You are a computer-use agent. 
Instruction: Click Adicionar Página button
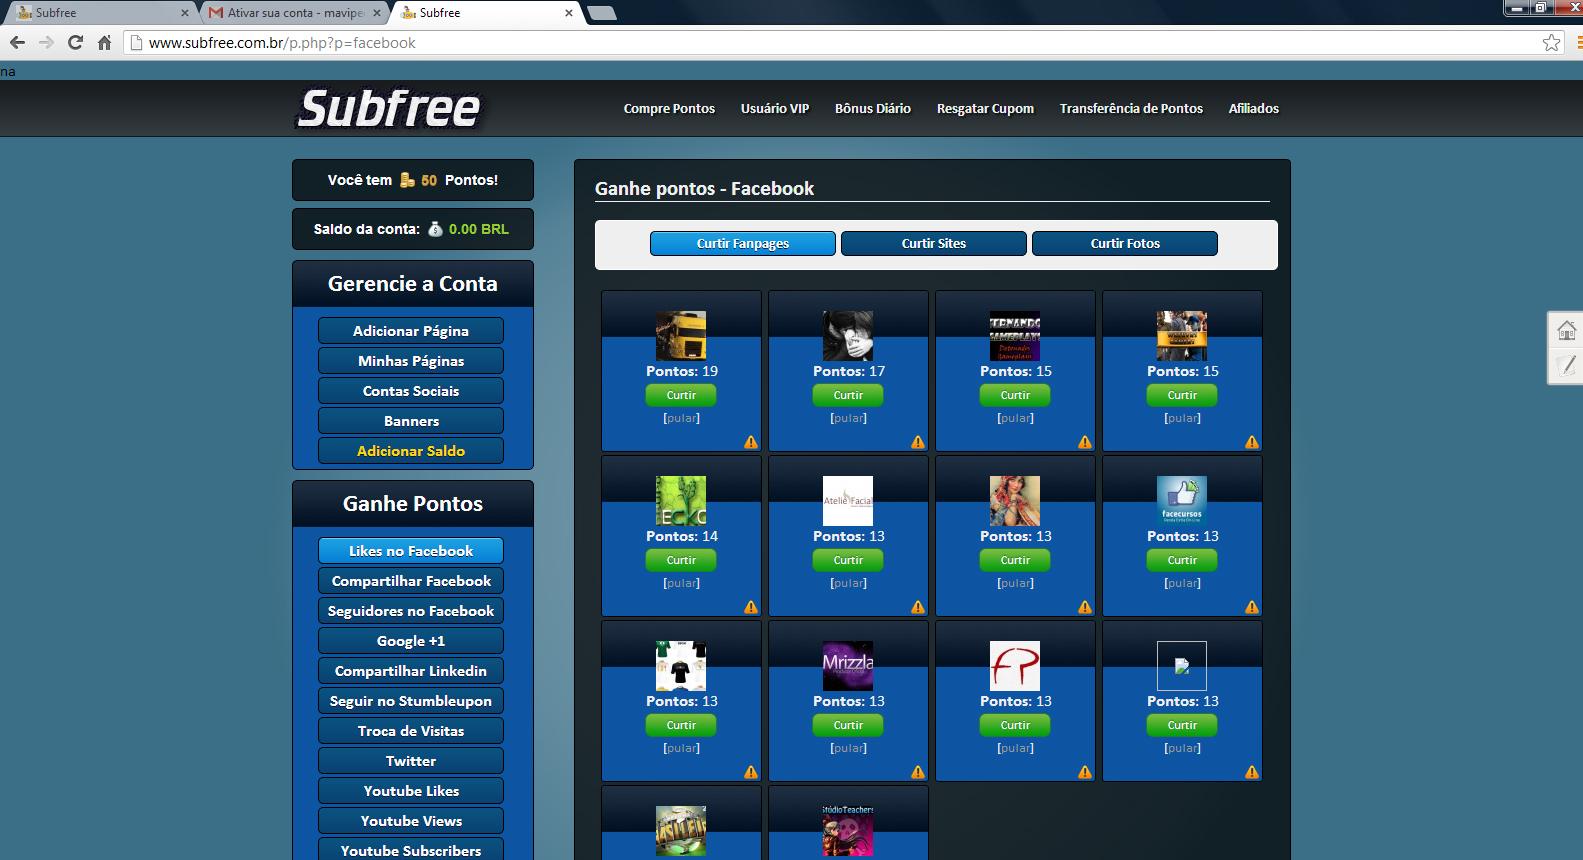point(411,331)
